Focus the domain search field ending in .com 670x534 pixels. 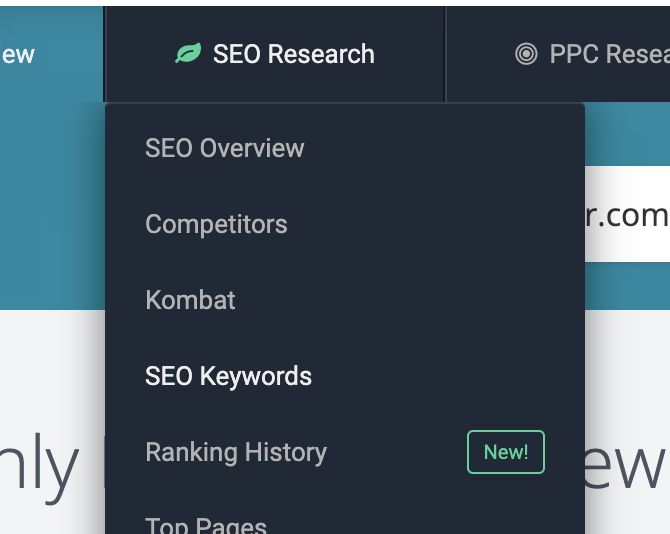point(627,214)
